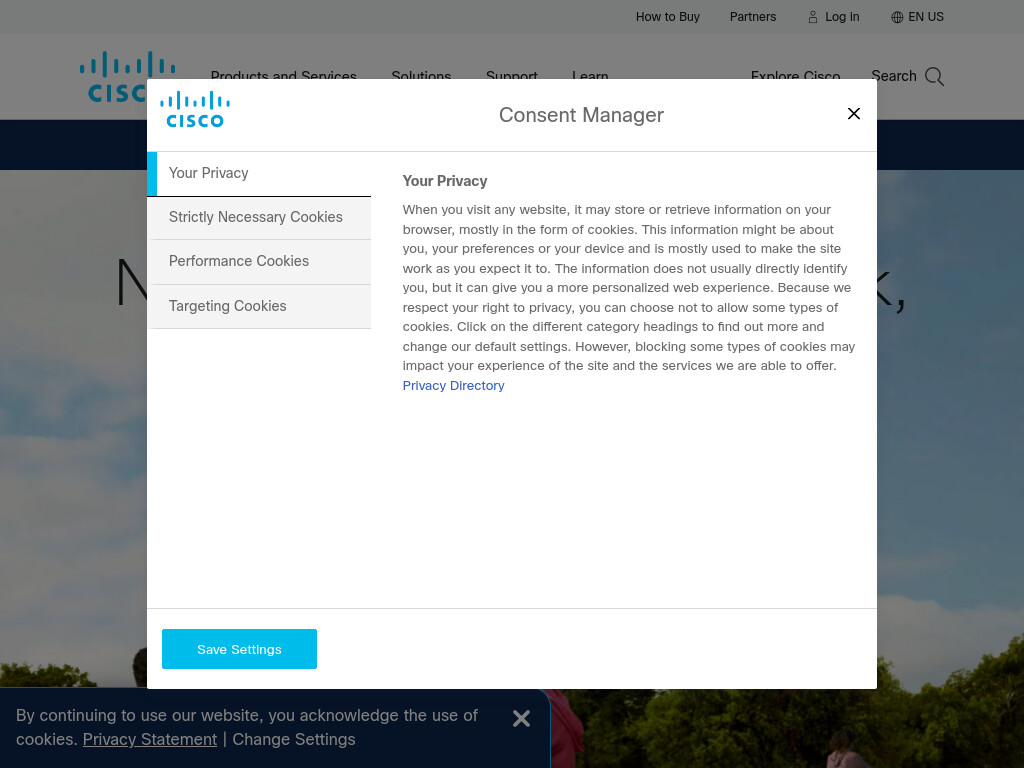Viewport: 1024px width, 768px height.
Task: Select the Your Privacy tab
Action: click(x=259, y=174)
